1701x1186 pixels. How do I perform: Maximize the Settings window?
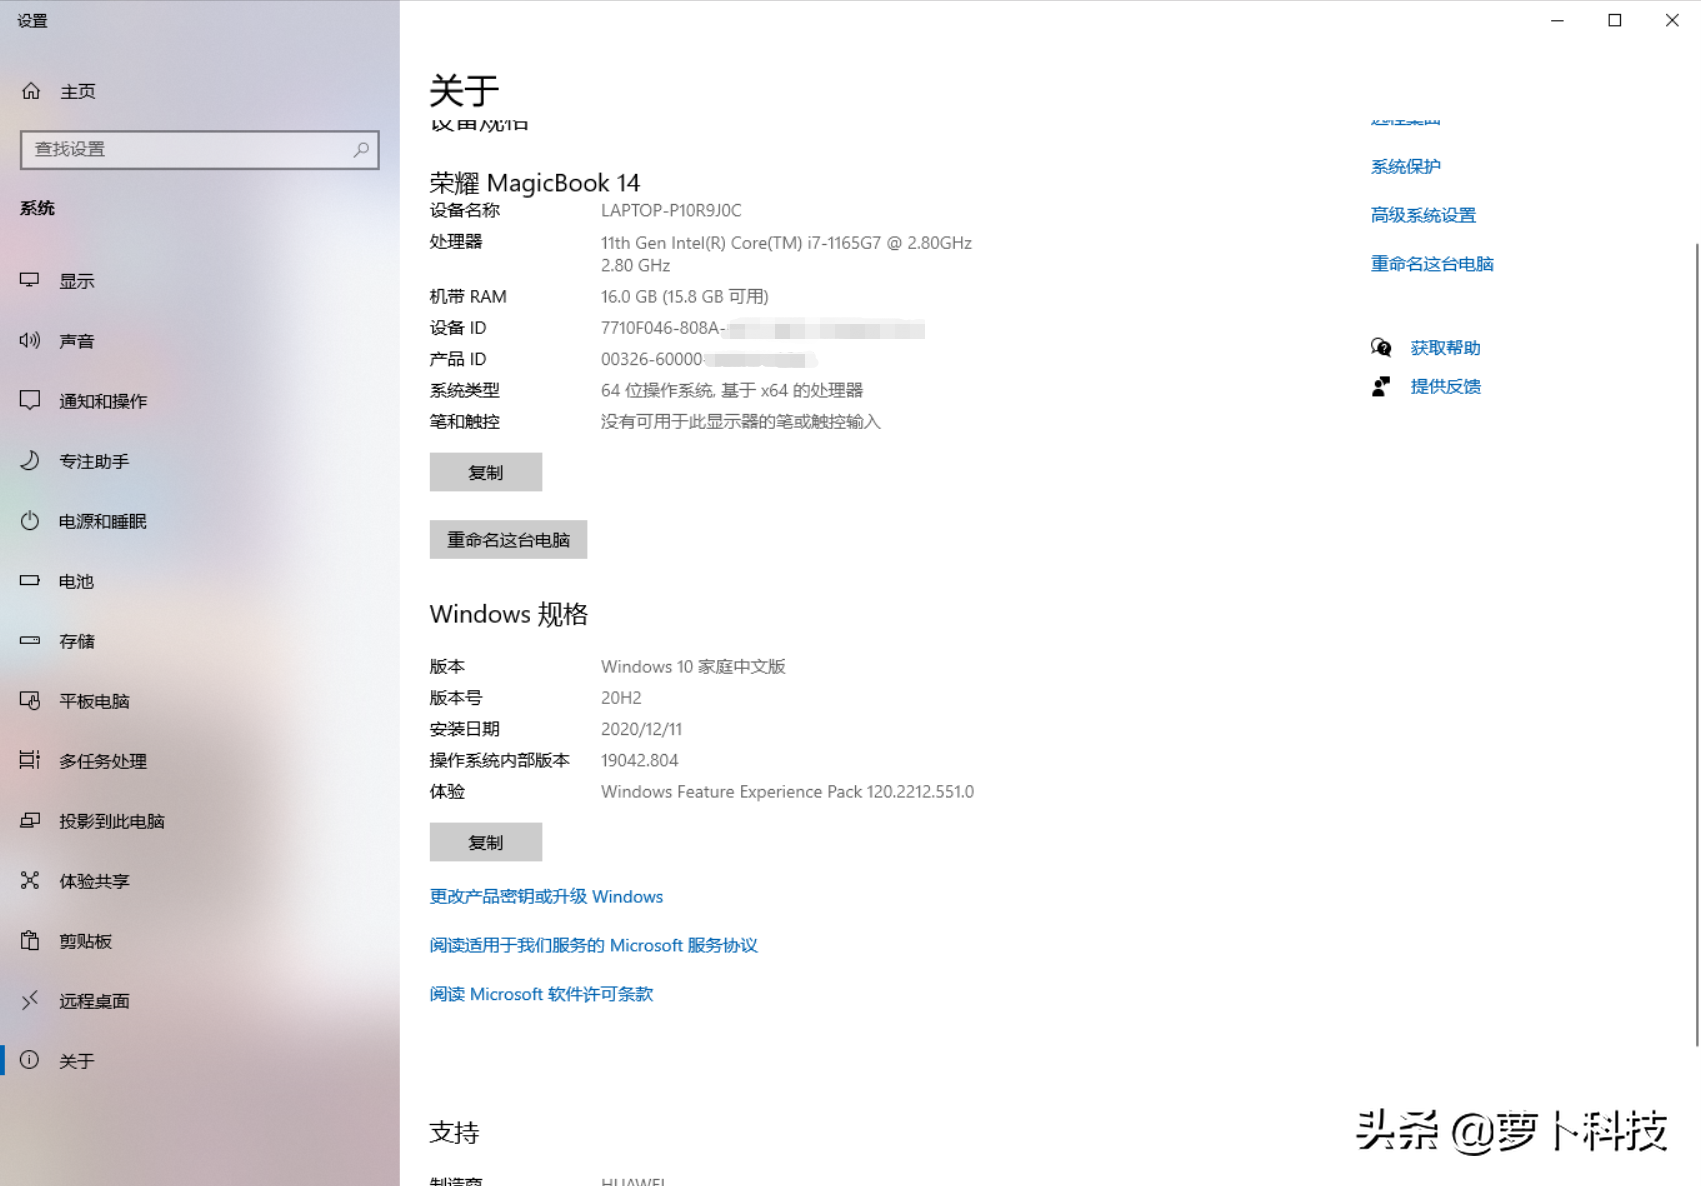click(1614, 20)
